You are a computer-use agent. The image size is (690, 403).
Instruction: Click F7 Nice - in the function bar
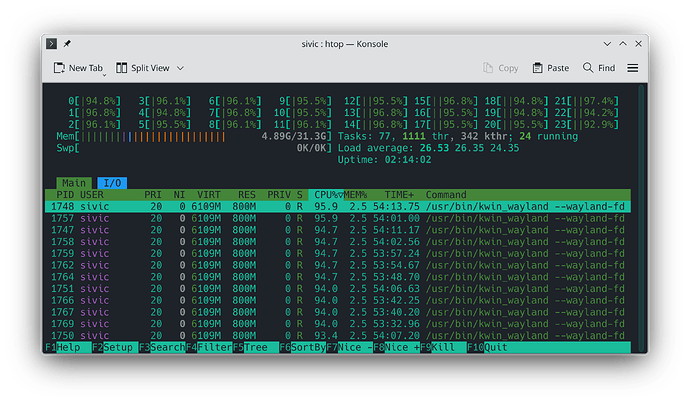[x=349, y=347]
